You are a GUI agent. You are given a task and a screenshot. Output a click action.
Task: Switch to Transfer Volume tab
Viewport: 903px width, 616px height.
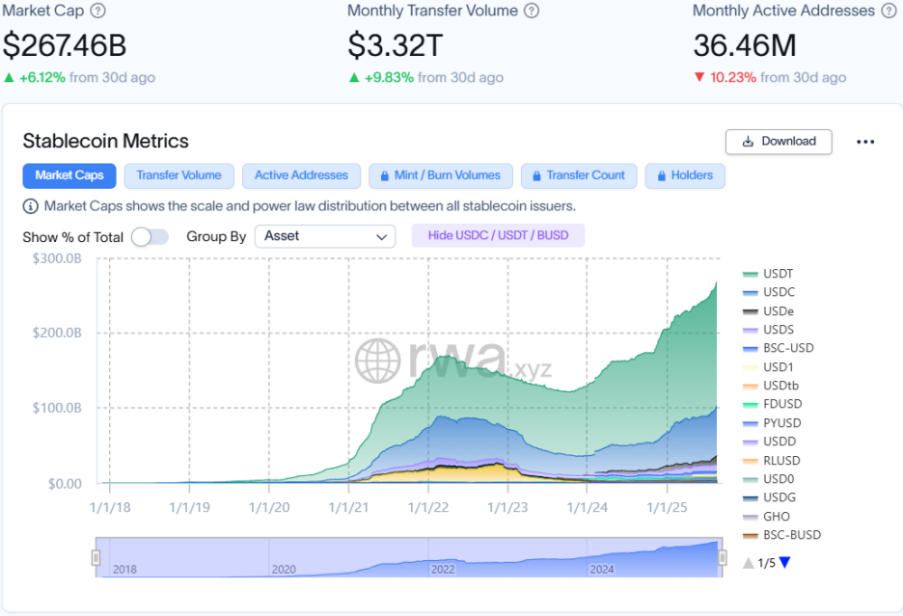(179, 176)
